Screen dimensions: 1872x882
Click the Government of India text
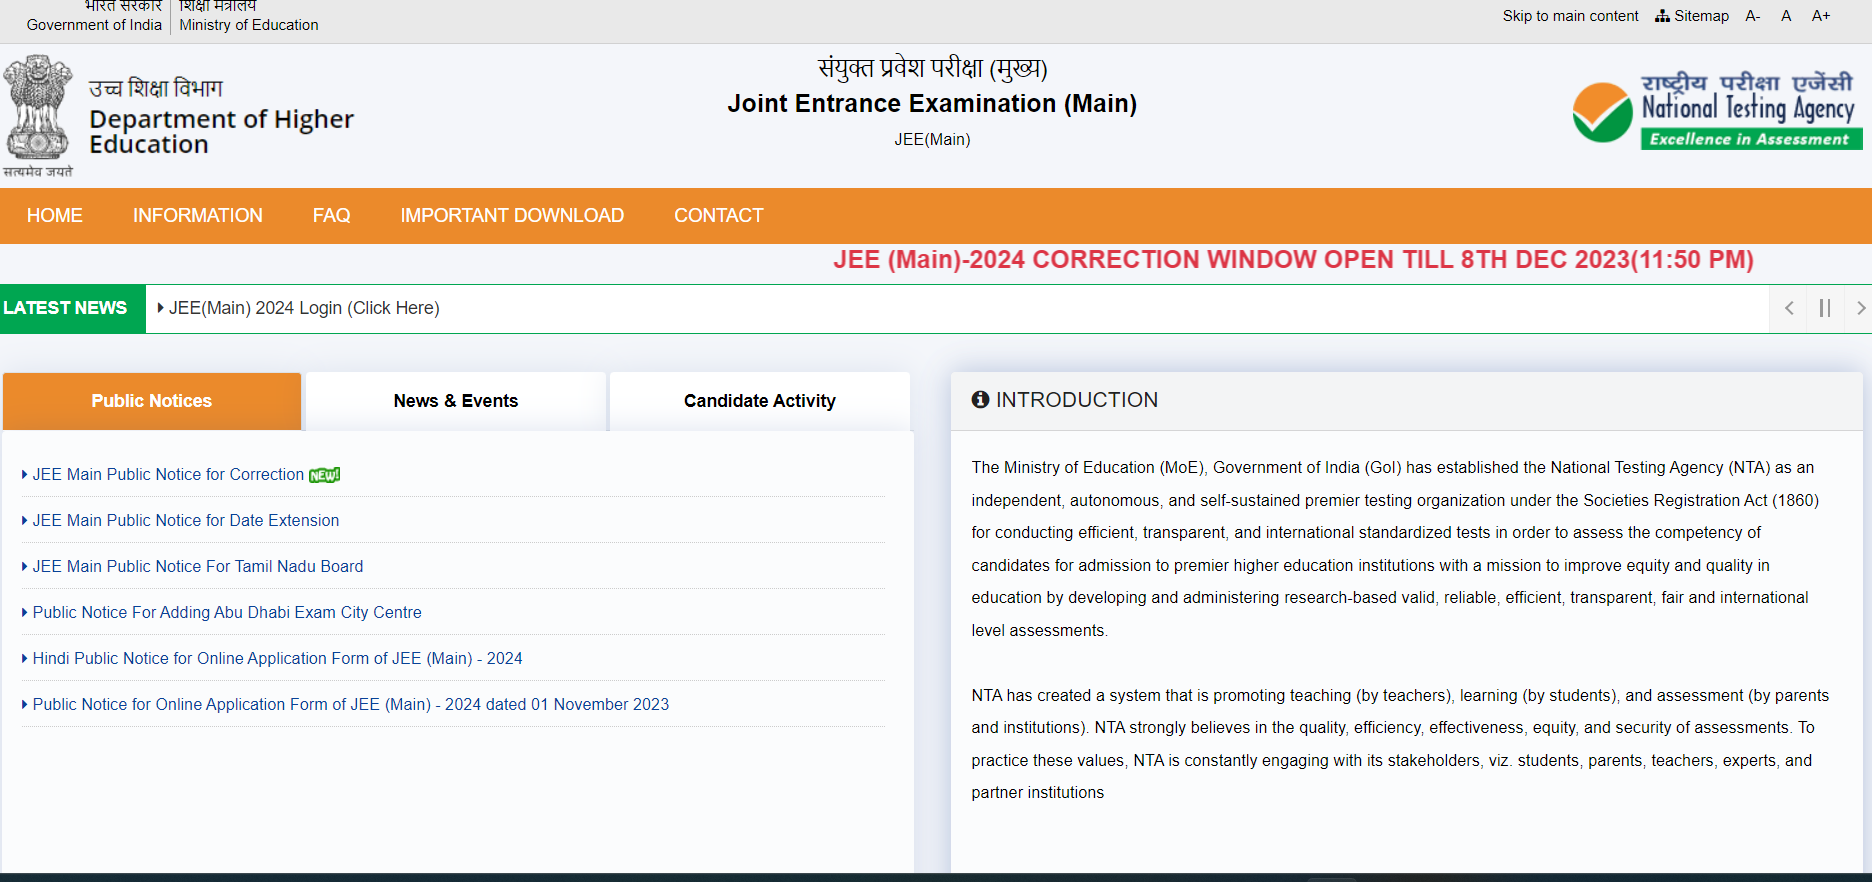point(94,25)
